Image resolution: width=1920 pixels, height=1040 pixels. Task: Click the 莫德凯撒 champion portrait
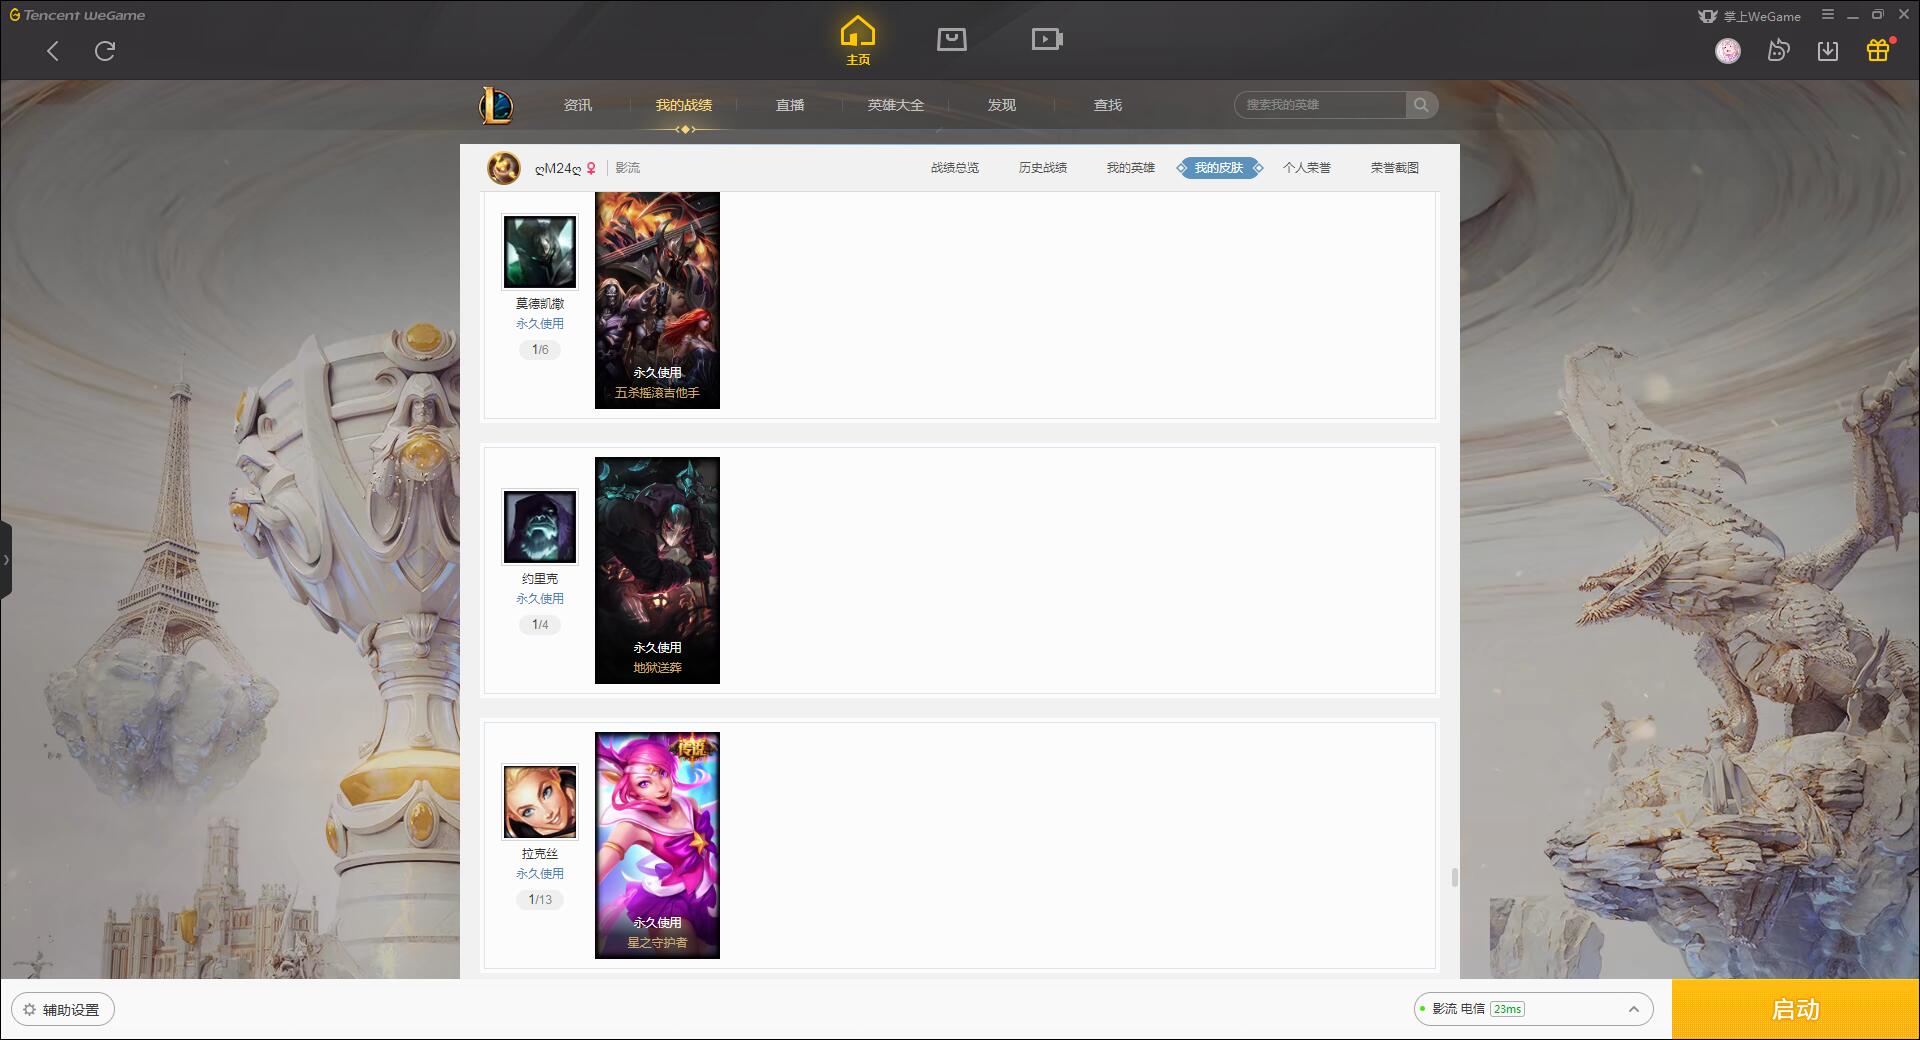pyautogui.click(x=540, y=252)
